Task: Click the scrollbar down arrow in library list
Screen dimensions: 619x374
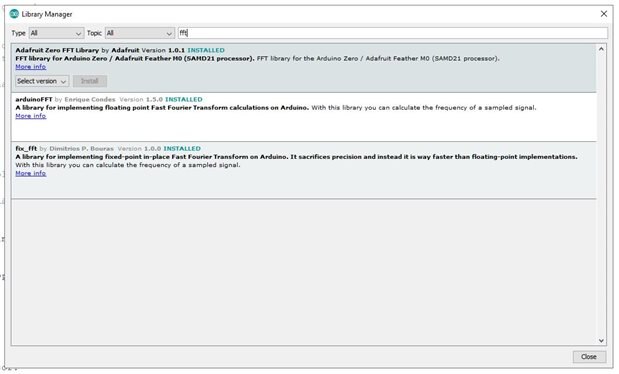Action: [x=601, y=340]
